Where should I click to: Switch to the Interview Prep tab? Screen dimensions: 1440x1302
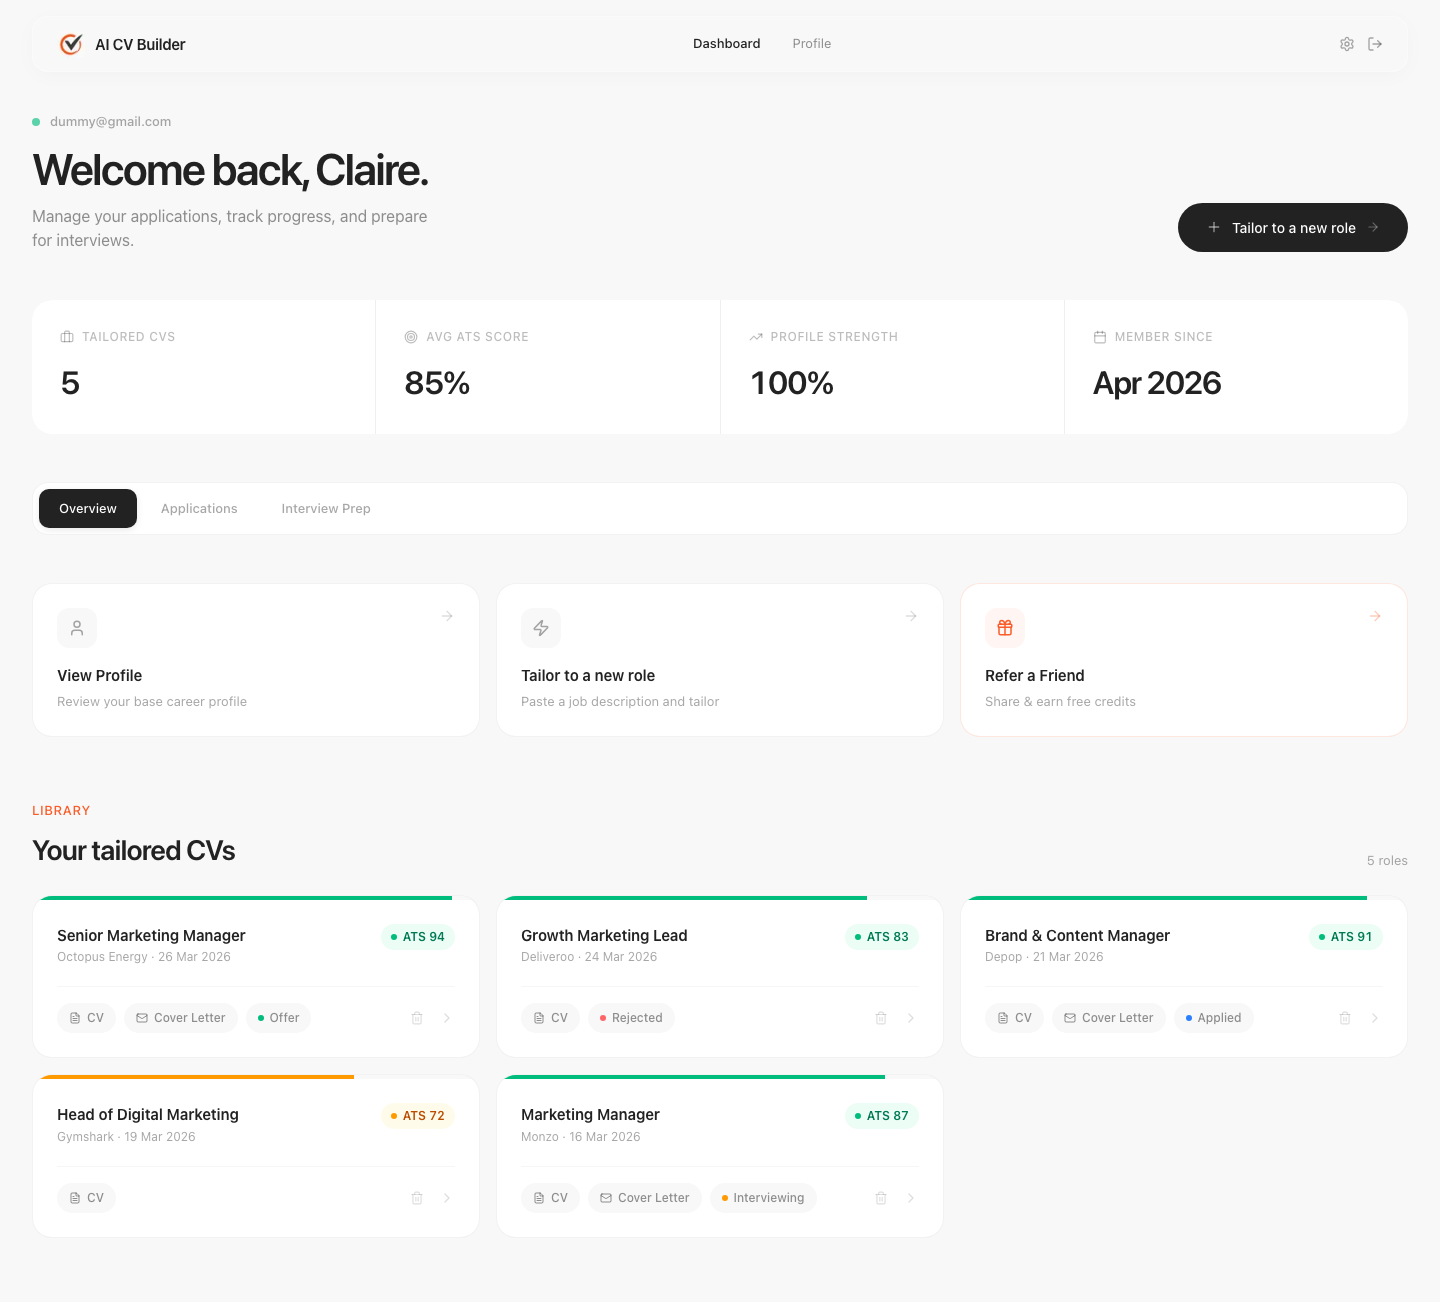(x=326, y=509)
